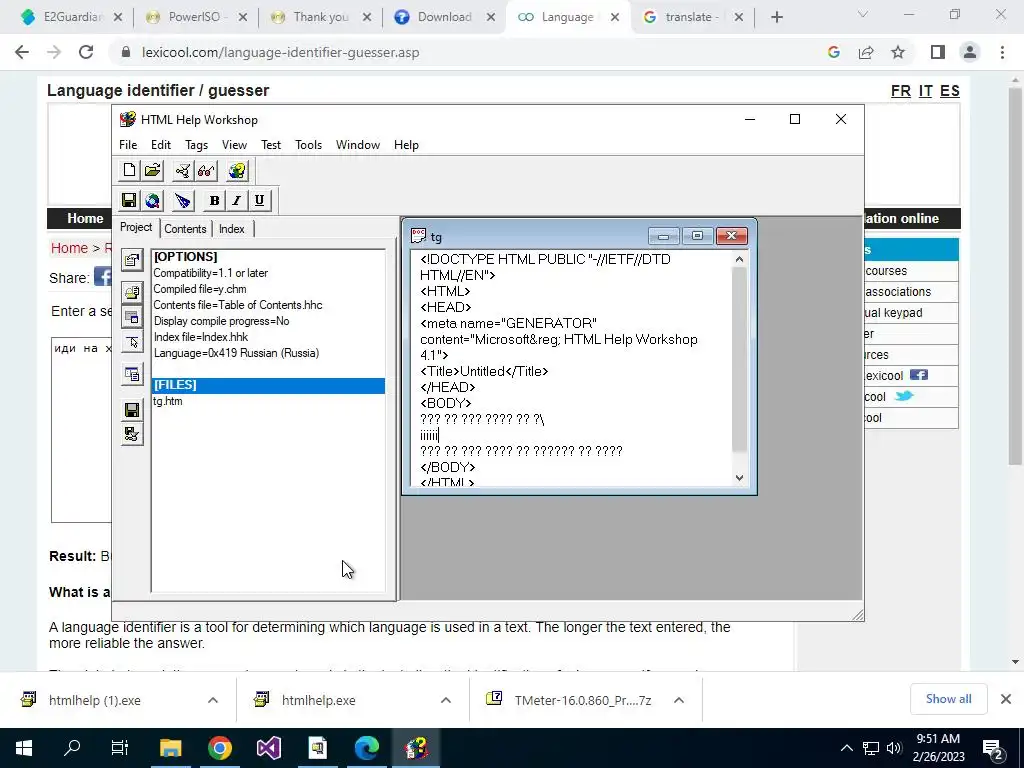The width and height of the screenshot is (1024, 768).
Task: Click the View compiled file glasses icon
Action: pyautogui.click(x=206, y=171)
